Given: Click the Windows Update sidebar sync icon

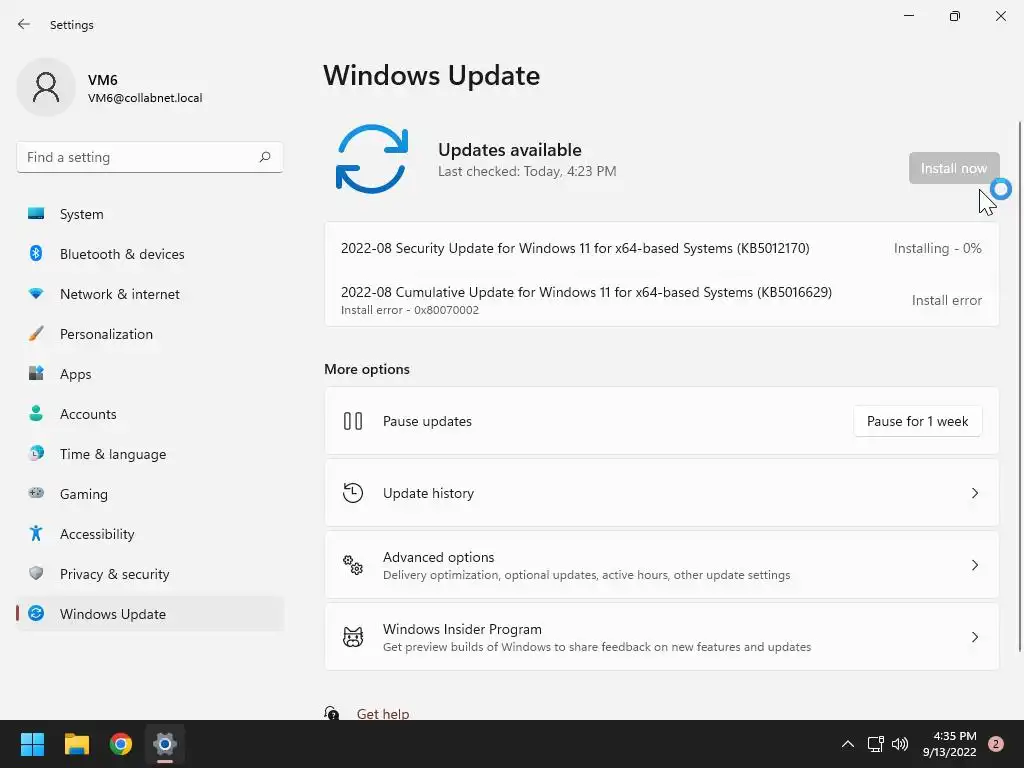Looking at the screenshot, I should coord(36,613).
